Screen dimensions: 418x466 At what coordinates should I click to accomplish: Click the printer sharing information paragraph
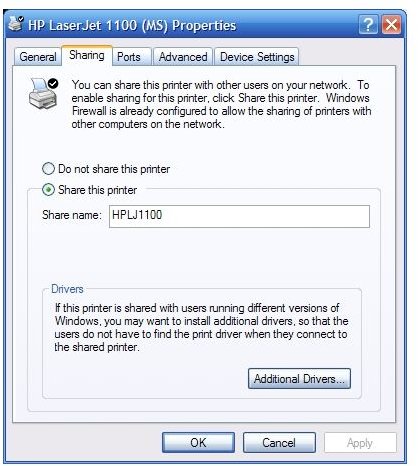(221, 104)
